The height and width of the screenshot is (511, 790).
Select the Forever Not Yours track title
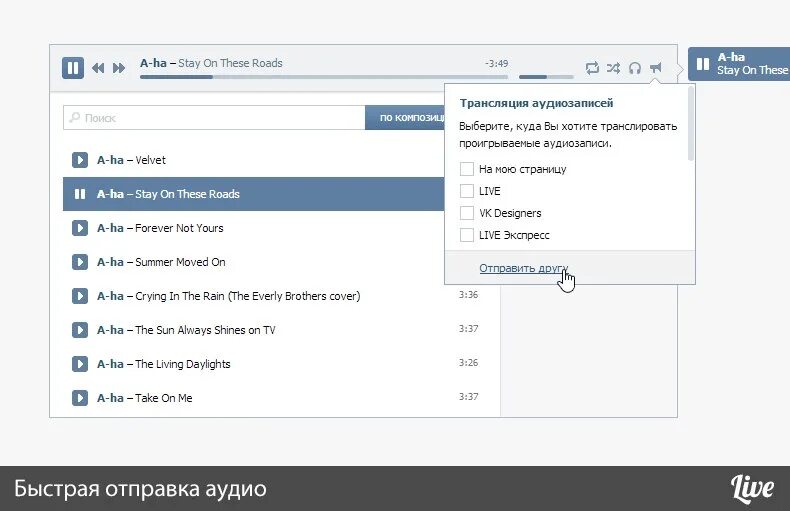pyautogui.click(x=179, y=228)
